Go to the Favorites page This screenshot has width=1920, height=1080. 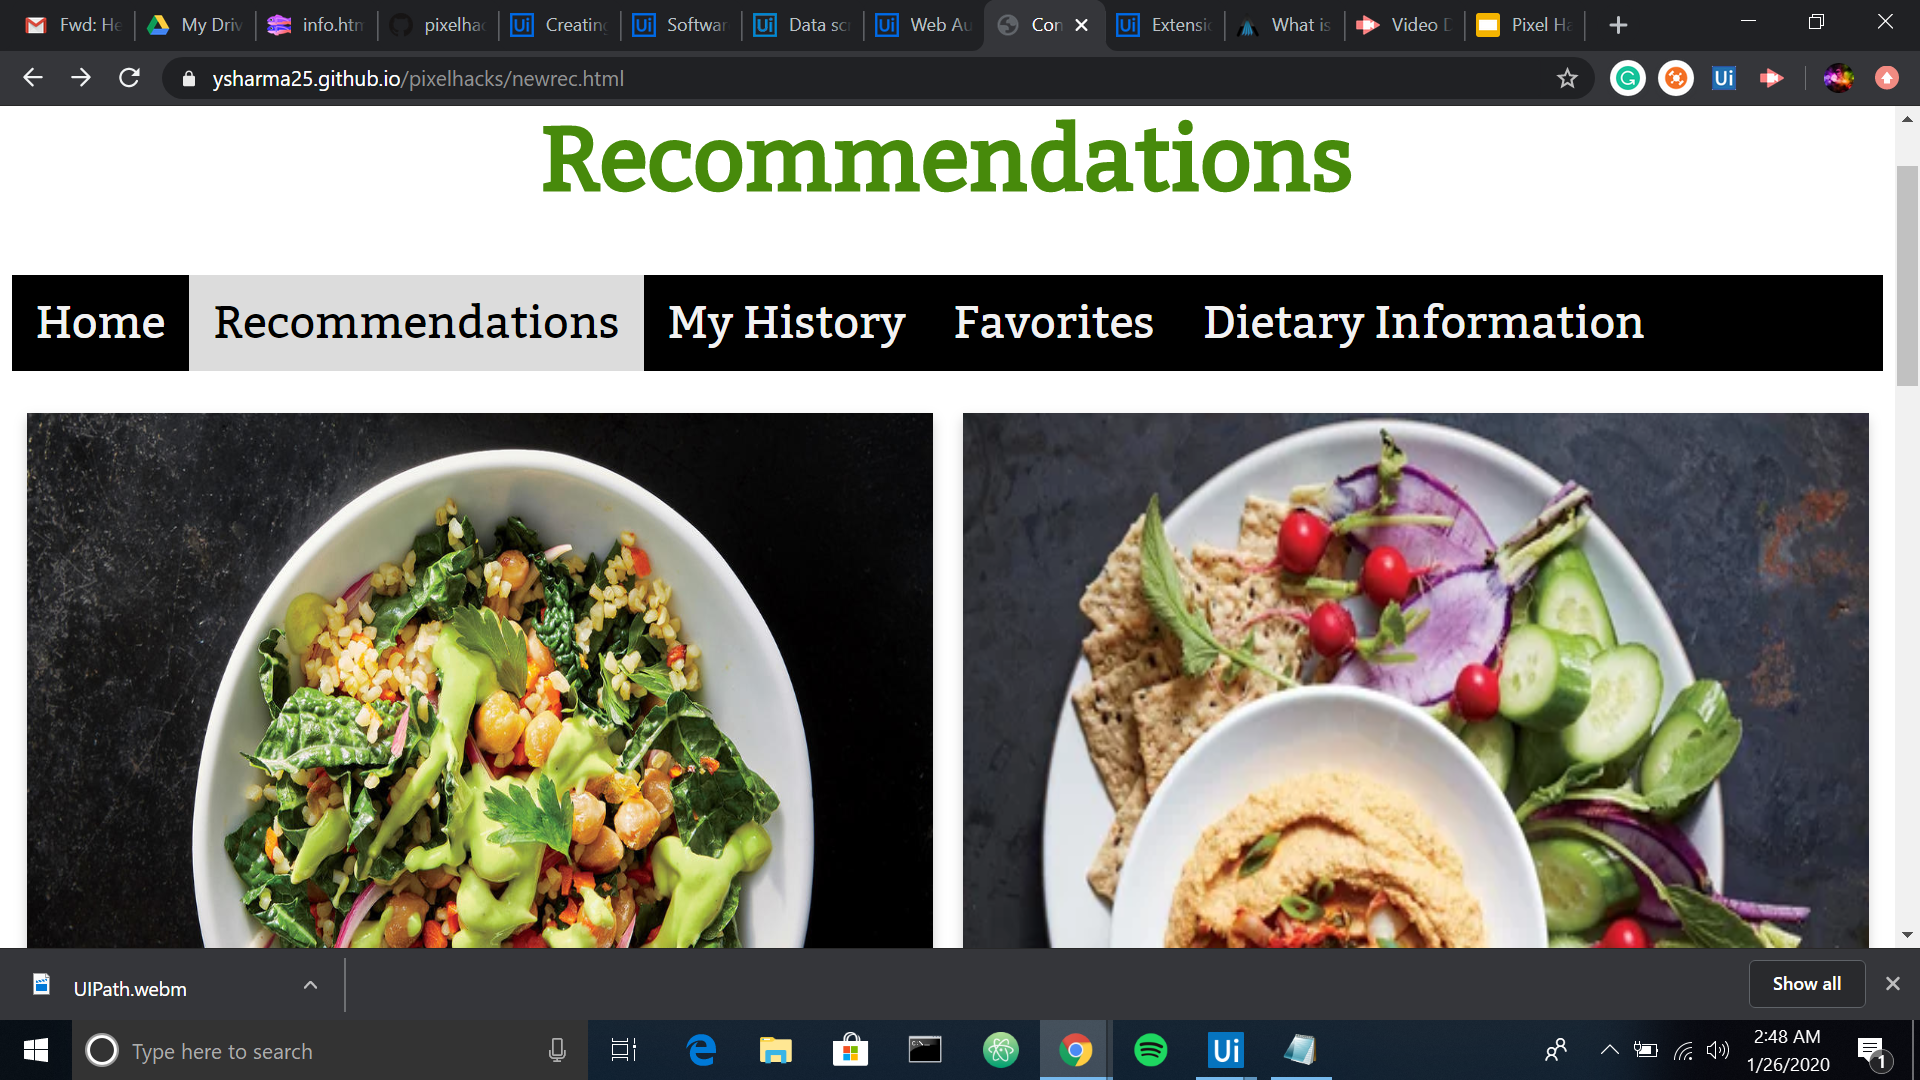click(x=1053, y=323)
